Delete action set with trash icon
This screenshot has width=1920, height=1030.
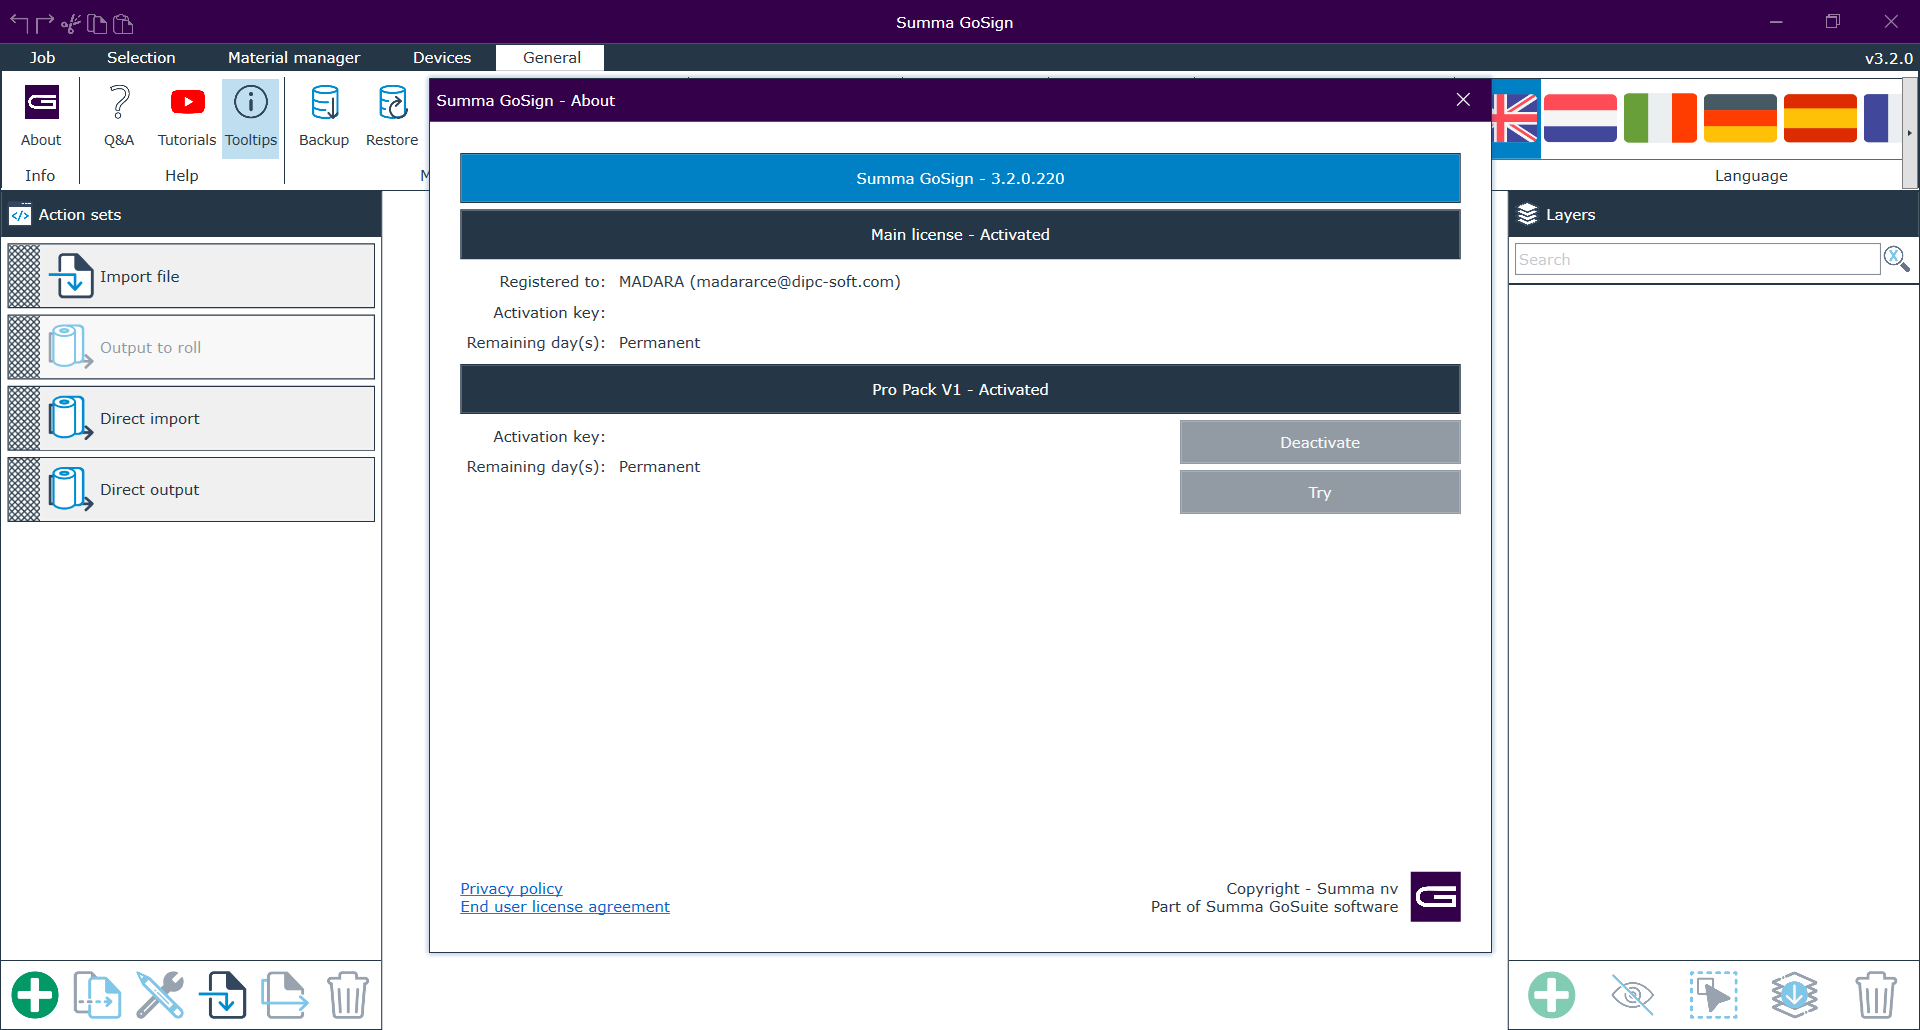(348, 995)
